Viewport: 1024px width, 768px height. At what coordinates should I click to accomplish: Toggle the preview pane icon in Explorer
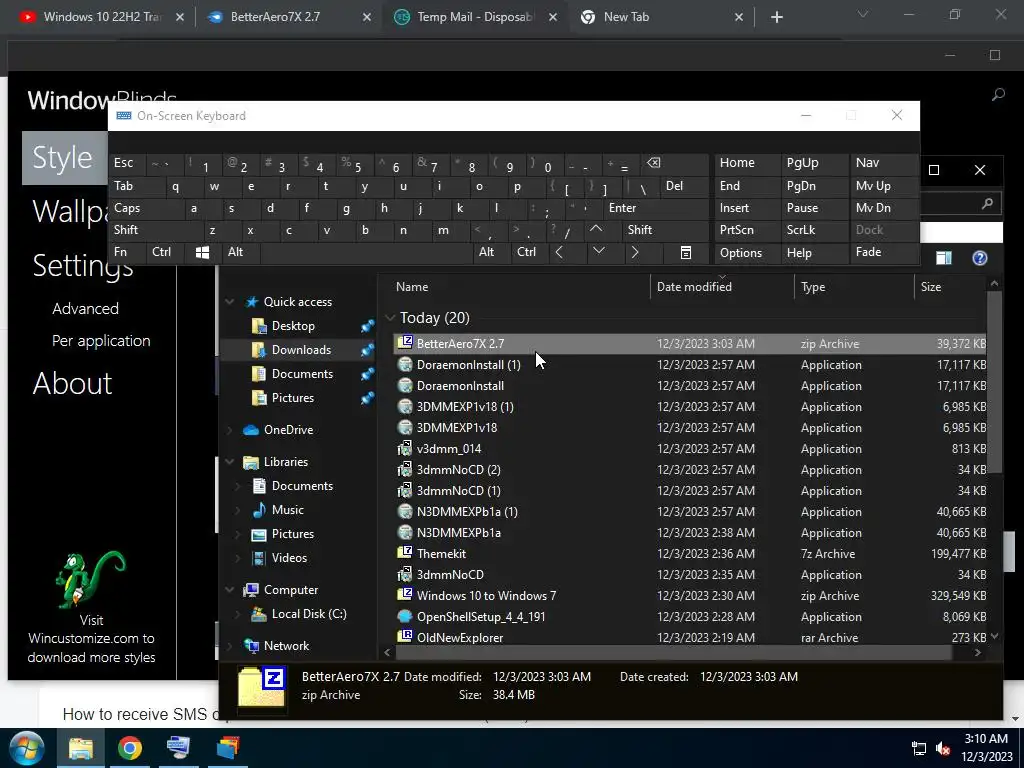pyautogui.click(x=944, y=258)
